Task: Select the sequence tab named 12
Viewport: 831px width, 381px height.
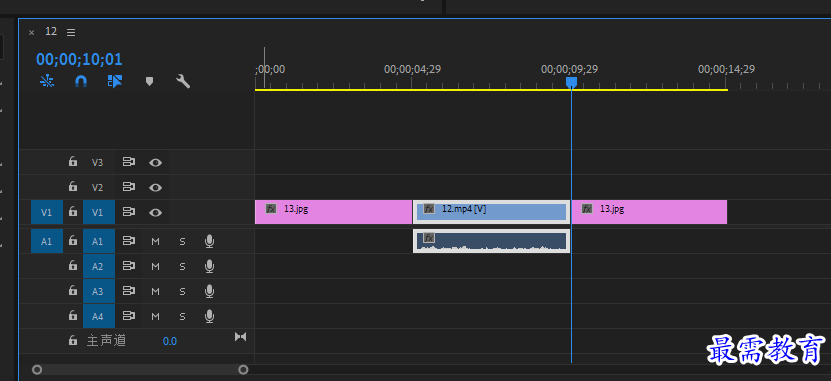Action: point(51,31)
